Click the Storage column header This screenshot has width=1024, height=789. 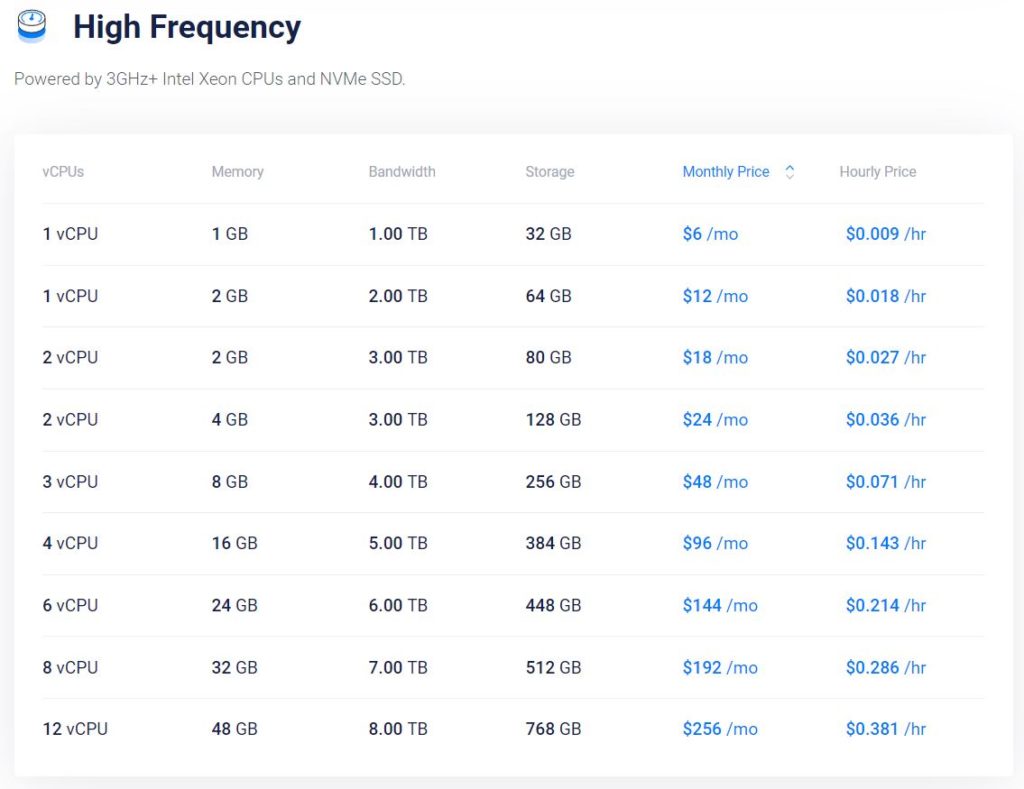[550, 172]
